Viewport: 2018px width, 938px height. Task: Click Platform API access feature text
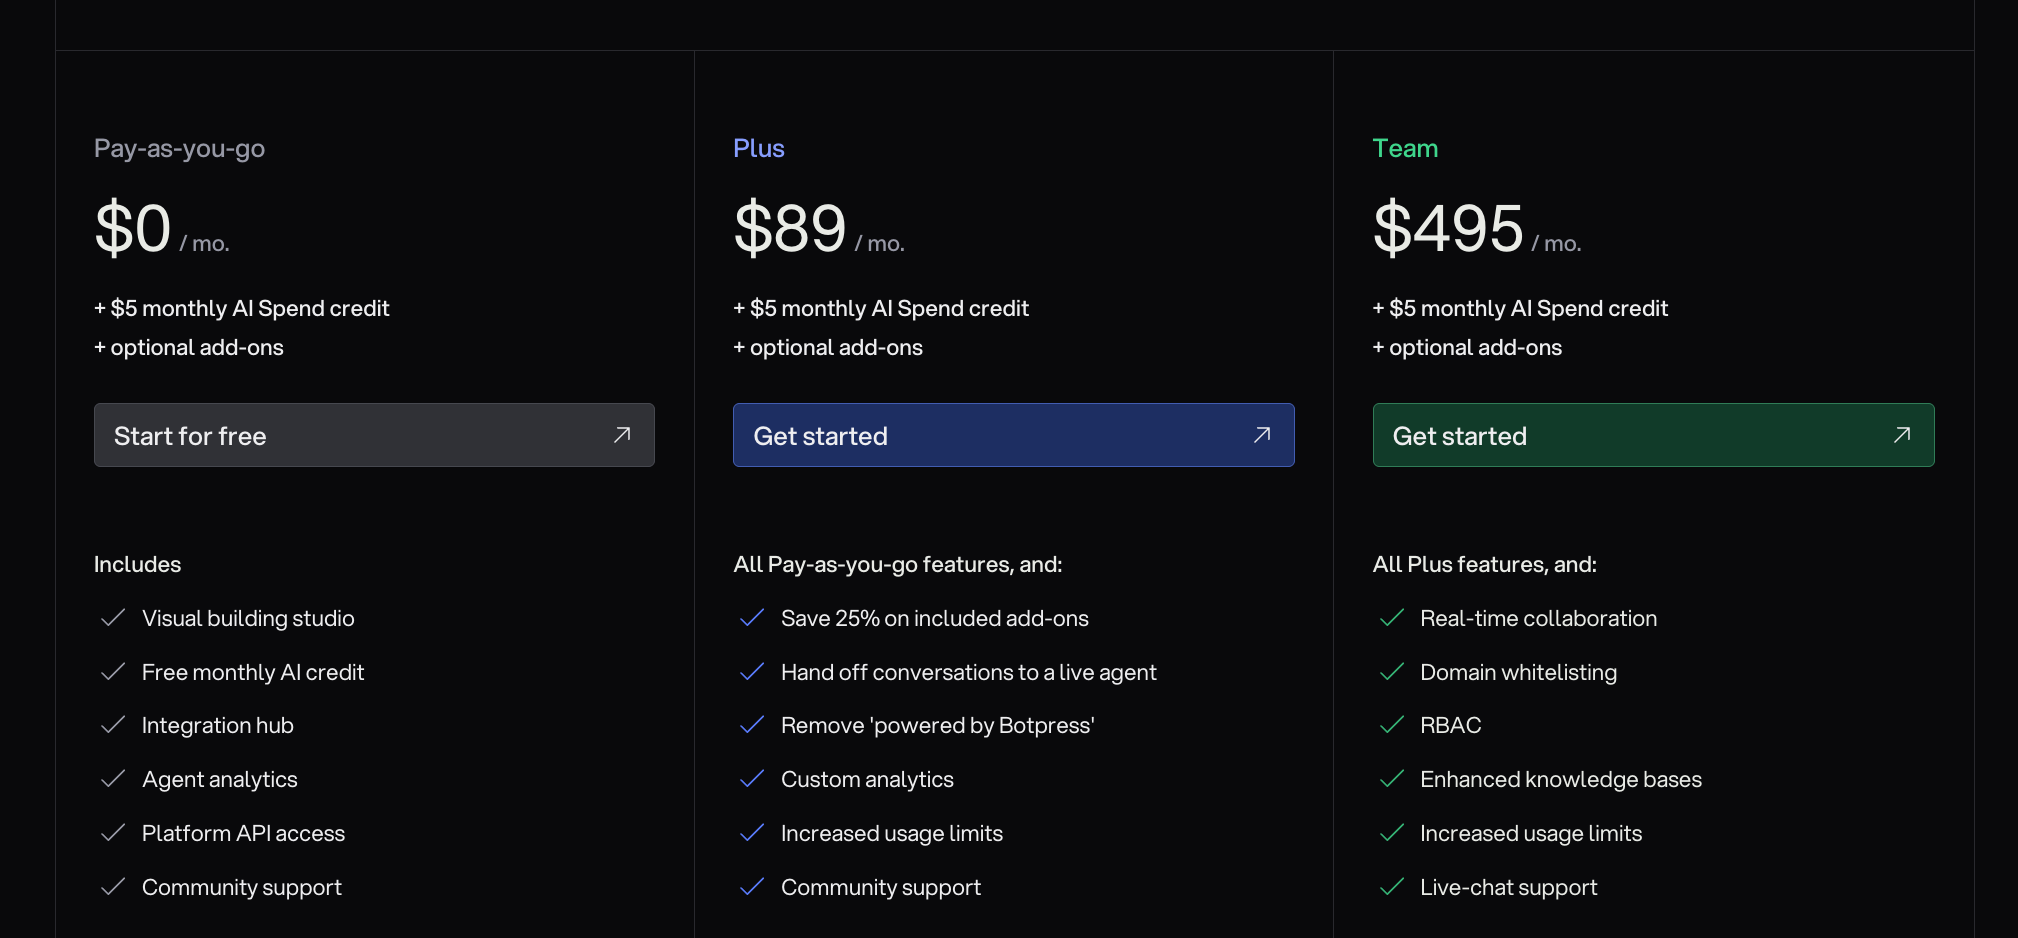[x=243, y=833]
